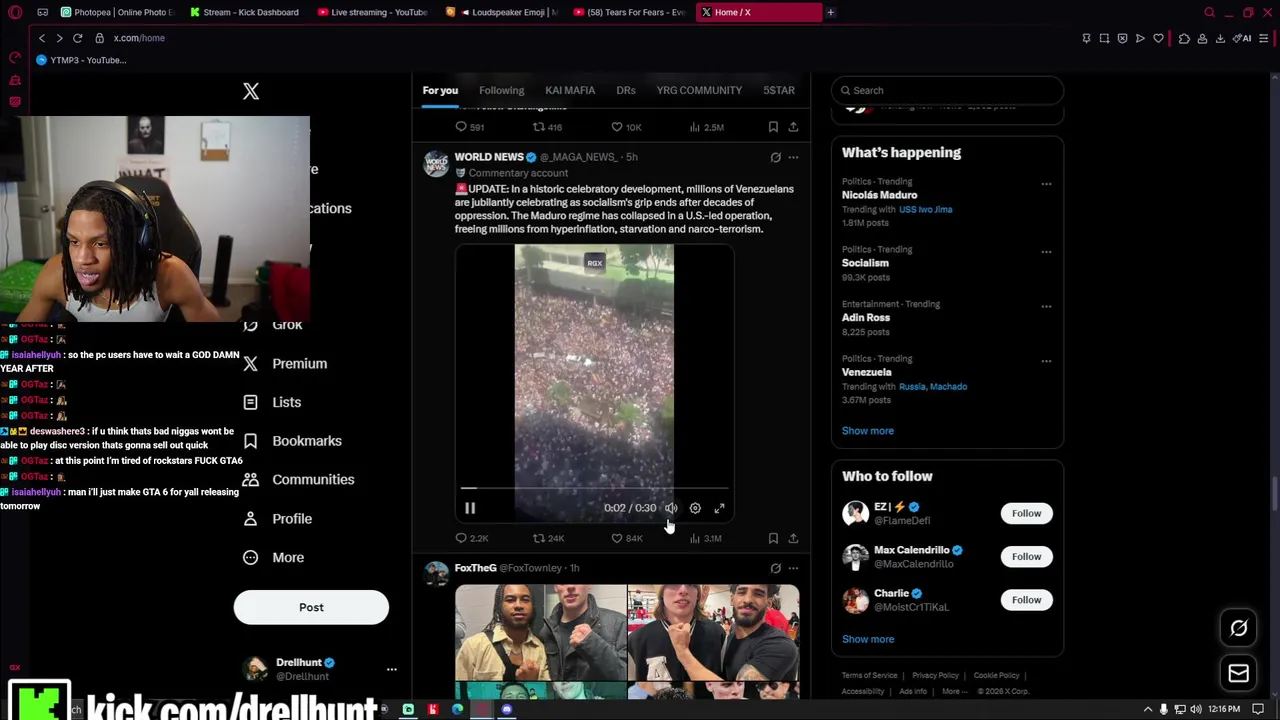Viewport: 1280px width, 720px height.
Task: Open Premium in the sidebar
Action: tap(285, 364)
